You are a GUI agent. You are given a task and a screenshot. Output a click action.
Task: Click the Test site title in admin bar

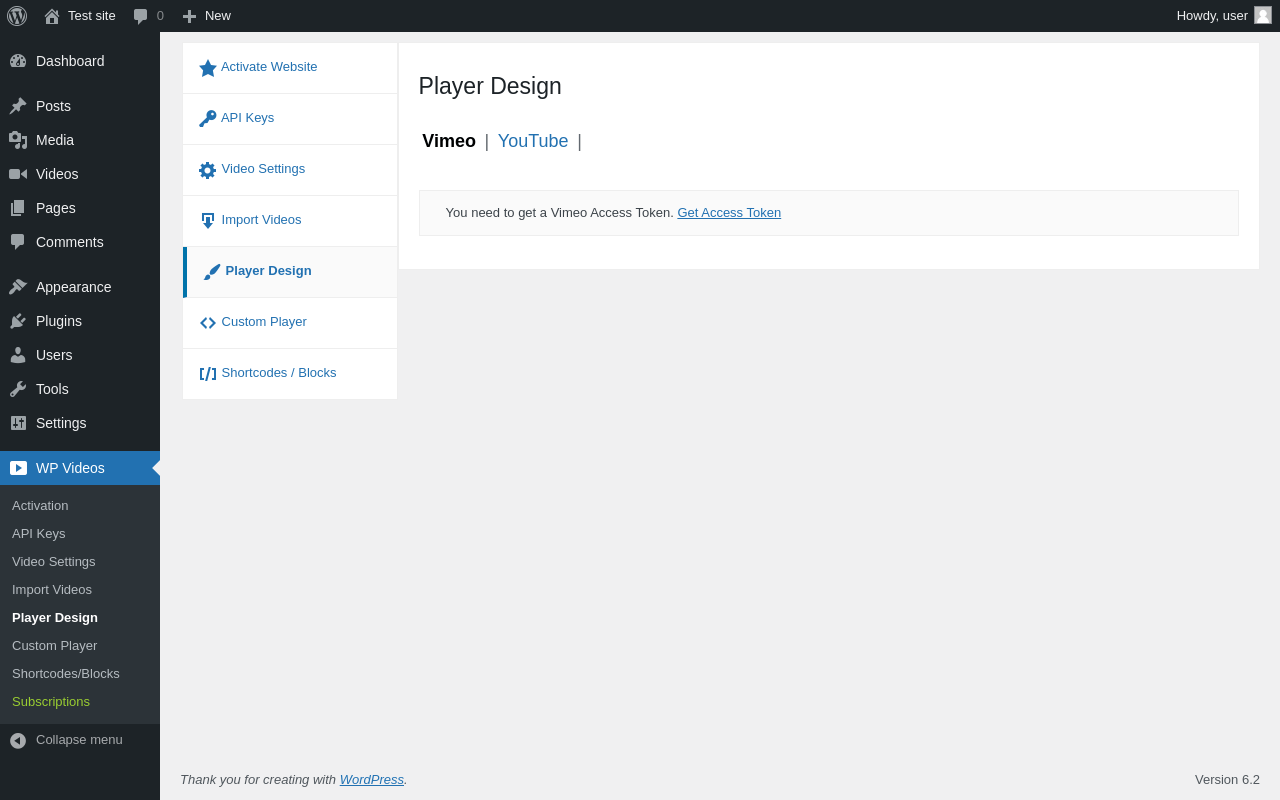pyautogui.click(x=92, y=16)
